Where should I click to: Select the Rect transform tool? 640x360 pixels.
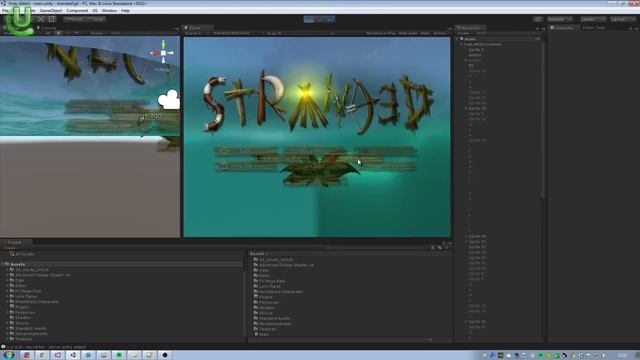pos(51,19)
